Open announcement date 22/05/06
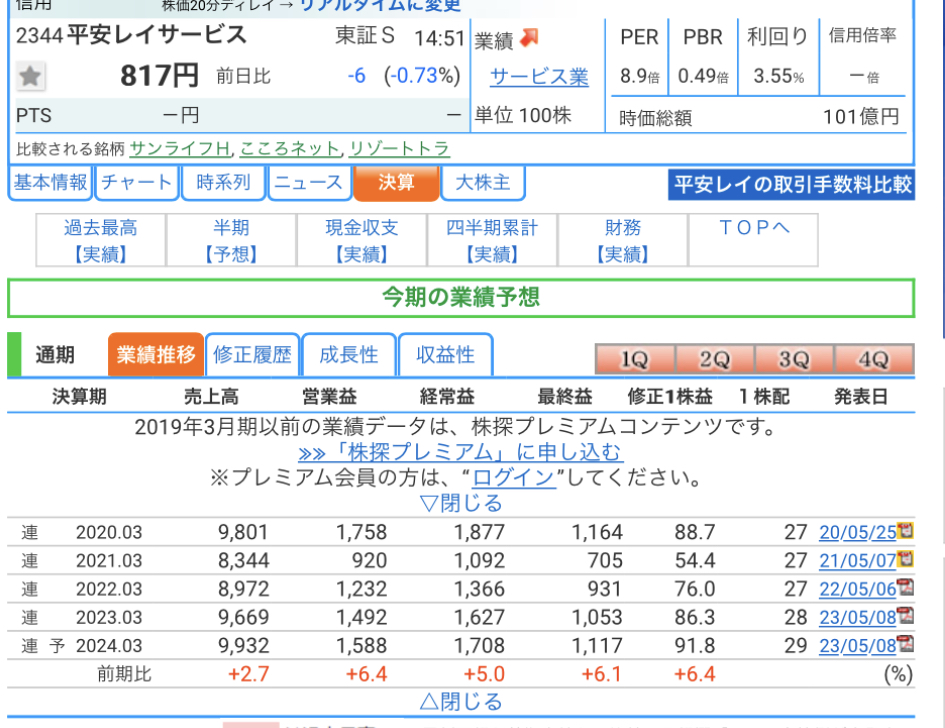This screenshot has height=728, width=945. pyautogui.click(x=858, y=589)
